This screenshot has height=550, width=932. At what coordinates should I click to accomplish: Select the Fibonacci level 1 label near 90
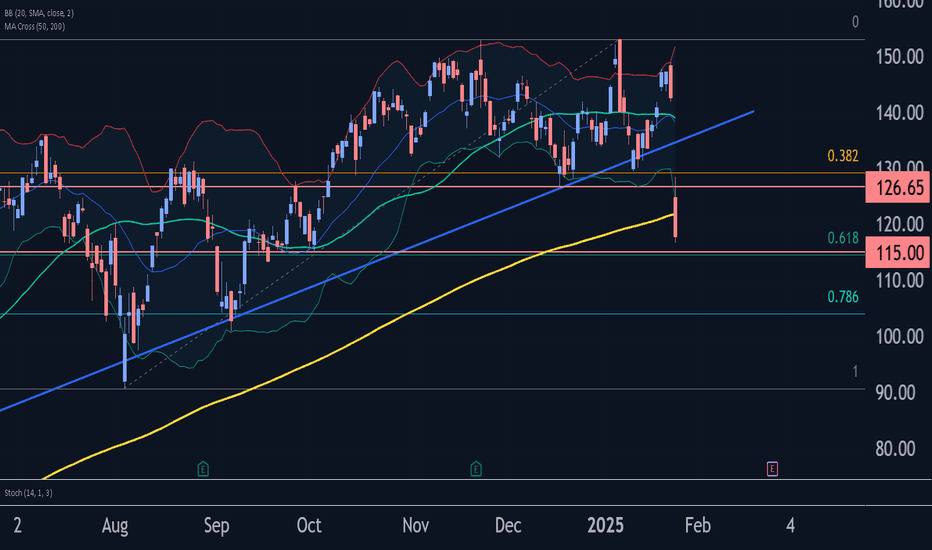click(855, 372)
